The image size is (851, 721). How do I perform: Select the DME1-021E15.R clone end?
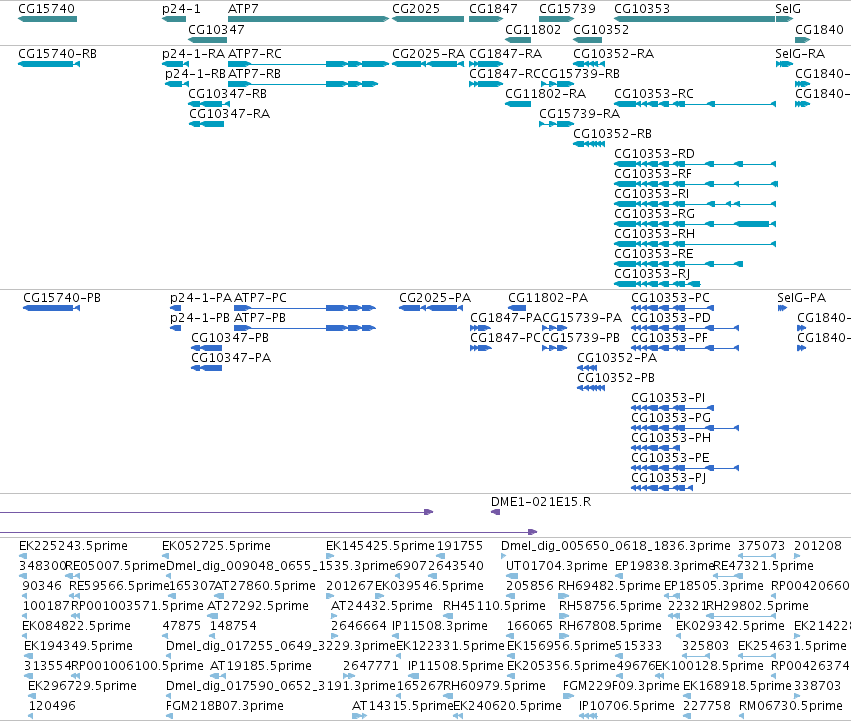pos(495,512)
